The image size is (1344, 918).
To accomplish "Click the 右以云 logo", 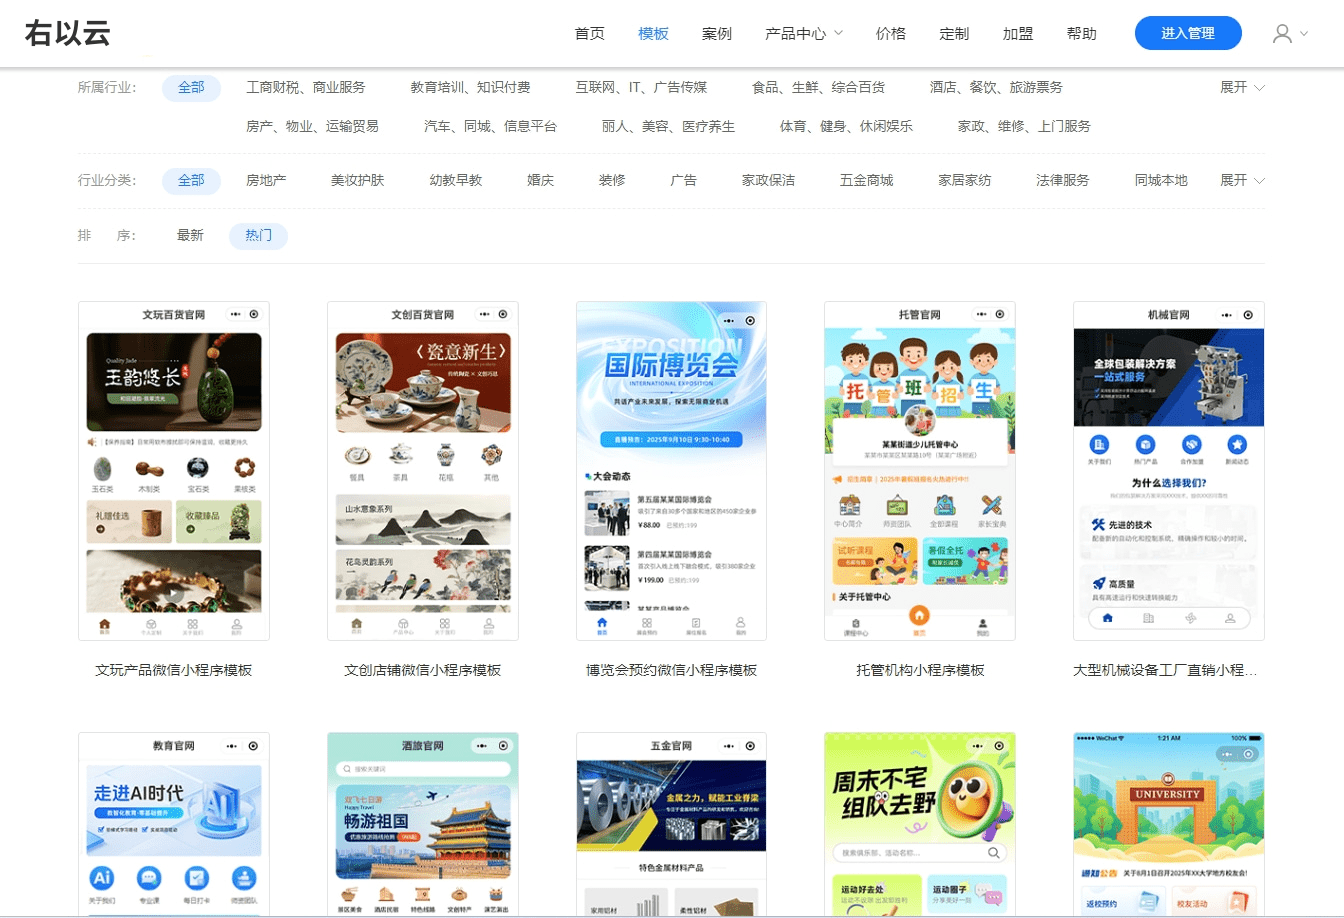I will click(66, 33).
